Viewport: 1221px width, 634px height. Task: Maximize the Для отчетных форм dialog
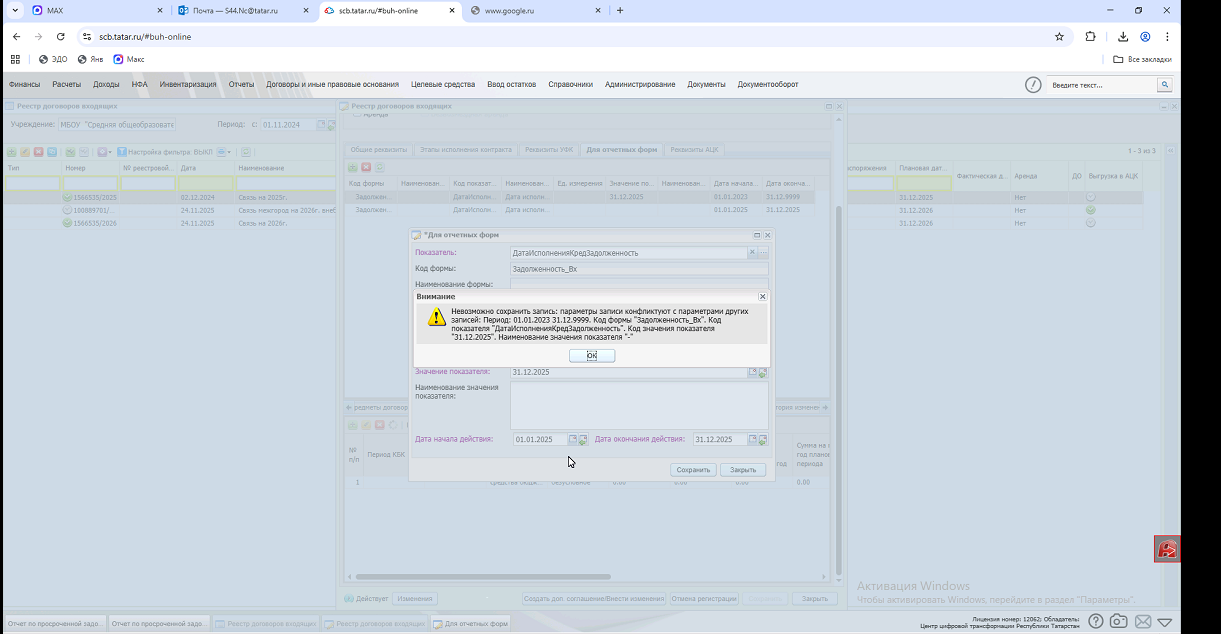[x=757, y=235]
